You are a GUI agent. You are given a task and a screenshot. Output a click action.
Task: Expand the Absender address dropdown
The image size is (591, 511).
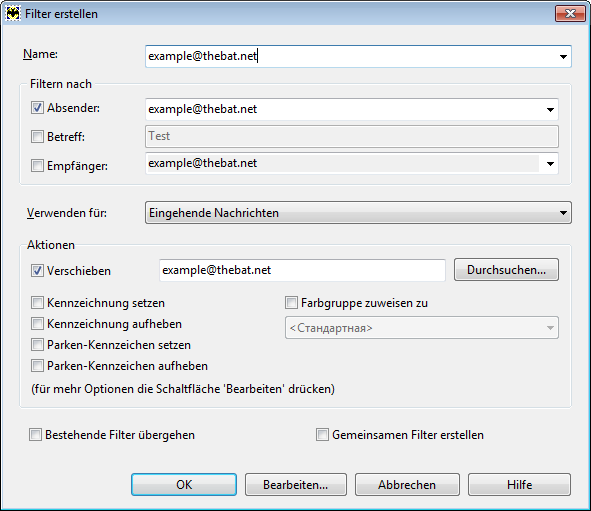(x=550, y=110)
